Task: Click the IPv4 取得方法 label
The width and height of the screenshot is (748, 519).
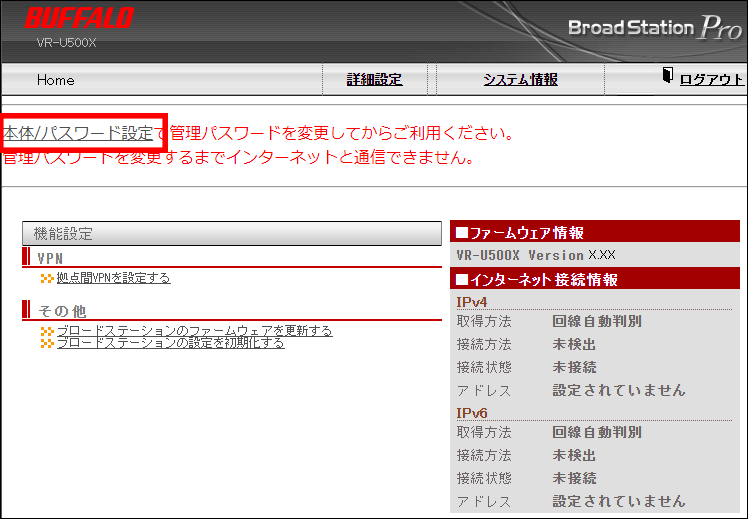Action: coord(484,321)
